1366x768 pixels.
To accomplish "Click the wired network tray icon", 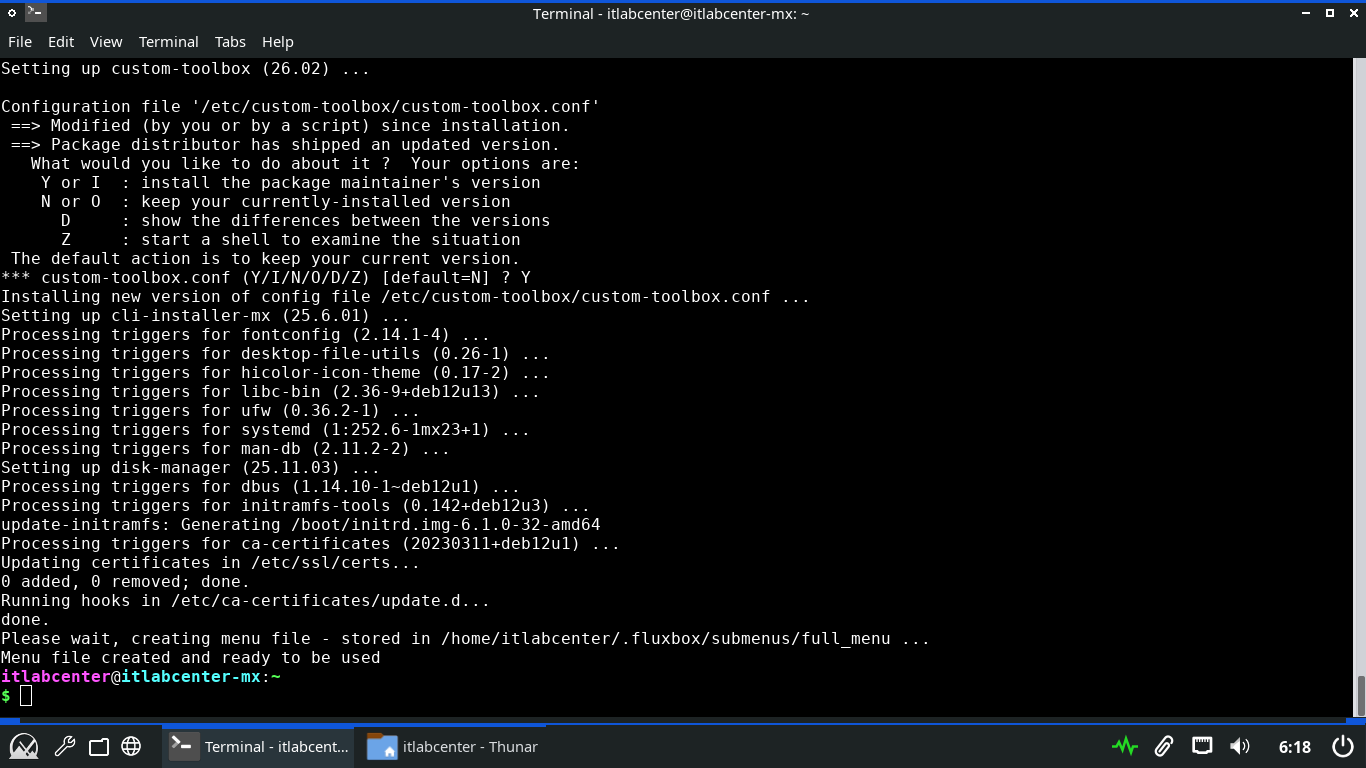I will [x=1202, y=746].
